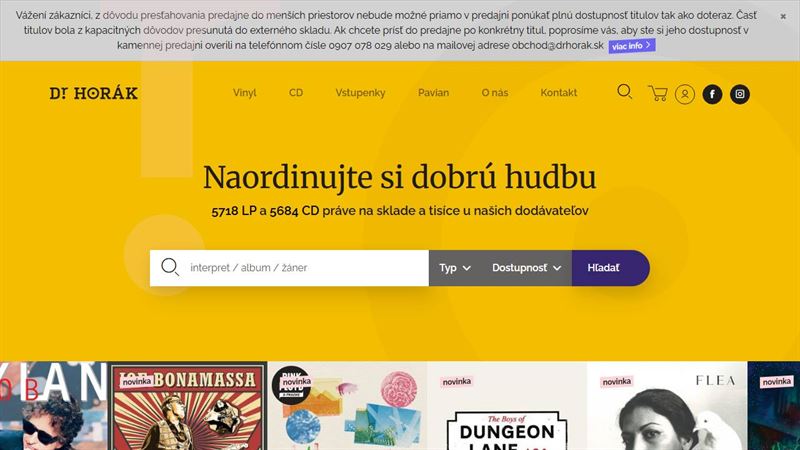Screen dimensions: 800x450
Task: Open The Boys of Dungeon Lane album
Action: pos(507,406)
